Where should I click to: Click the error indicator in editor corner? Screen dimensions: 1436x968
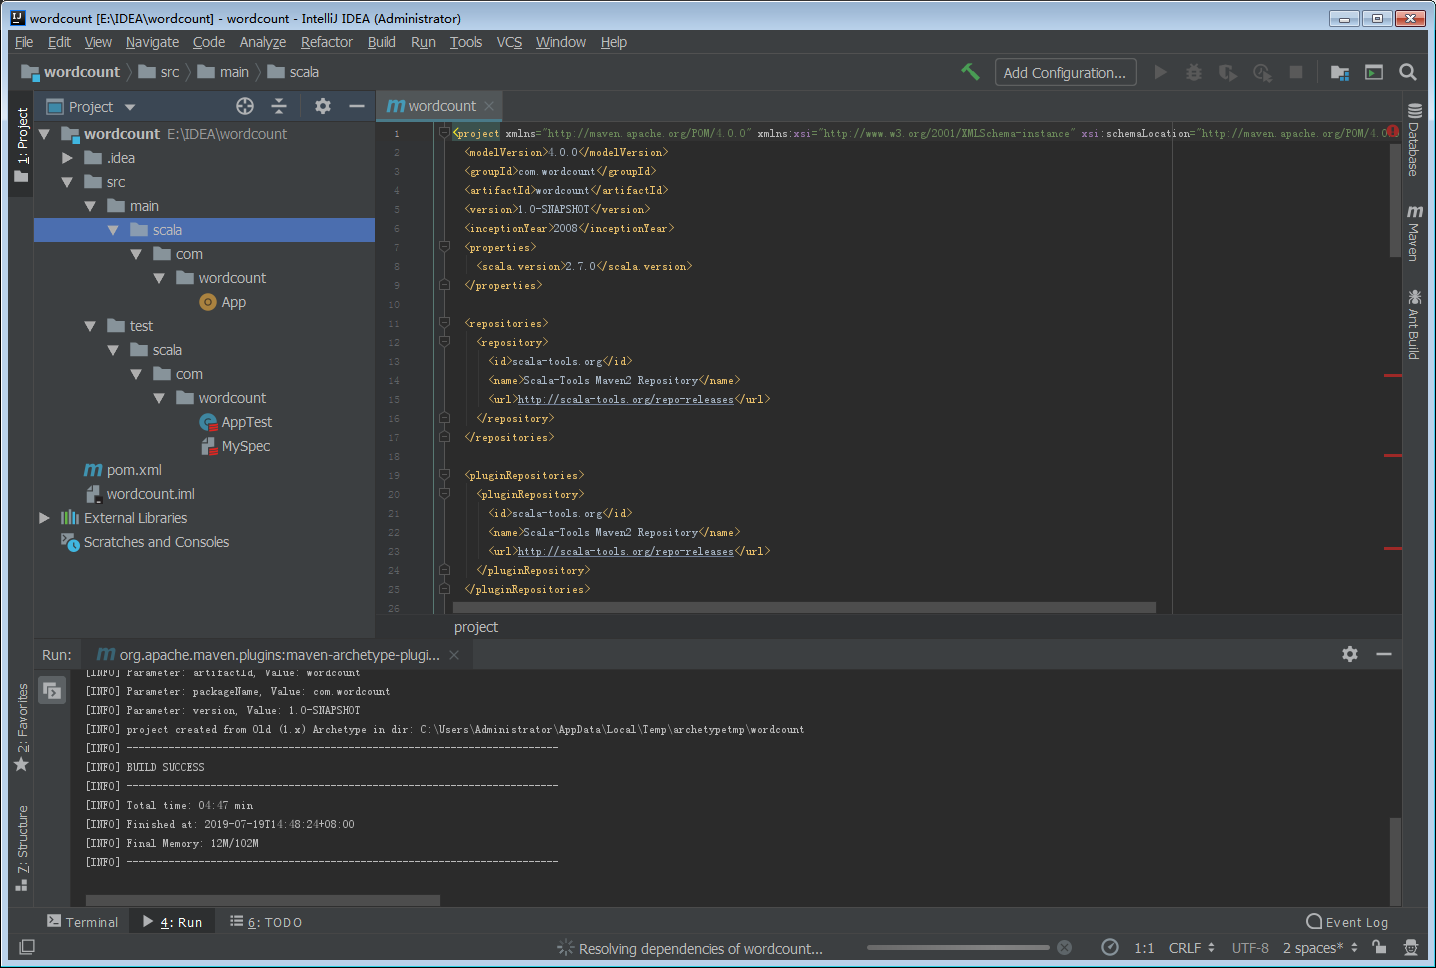click(x=1392, y=131)
